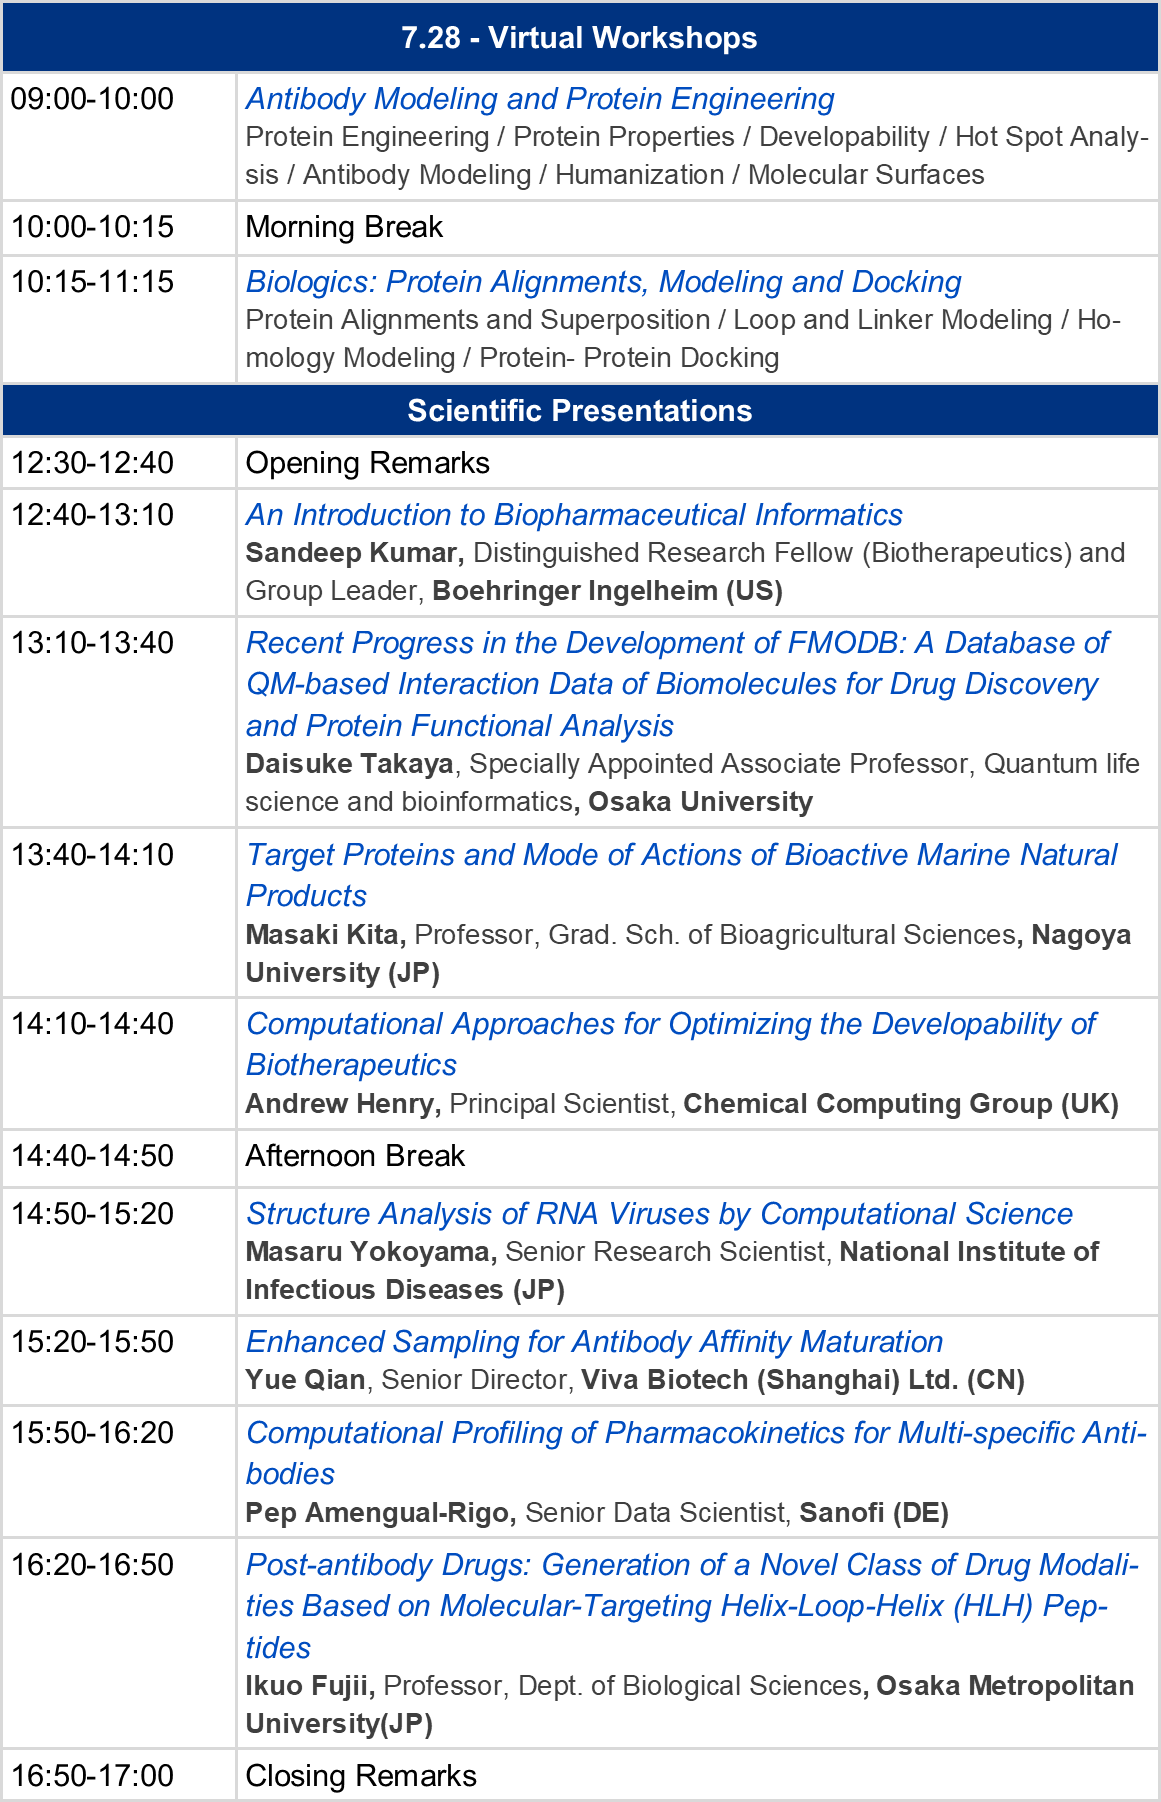The width and height of the screenshot is (1161, 1802).
Task: Open Biologics: Protein Alignments, Modeling and Docking link
Action: [x=603, y=282]
